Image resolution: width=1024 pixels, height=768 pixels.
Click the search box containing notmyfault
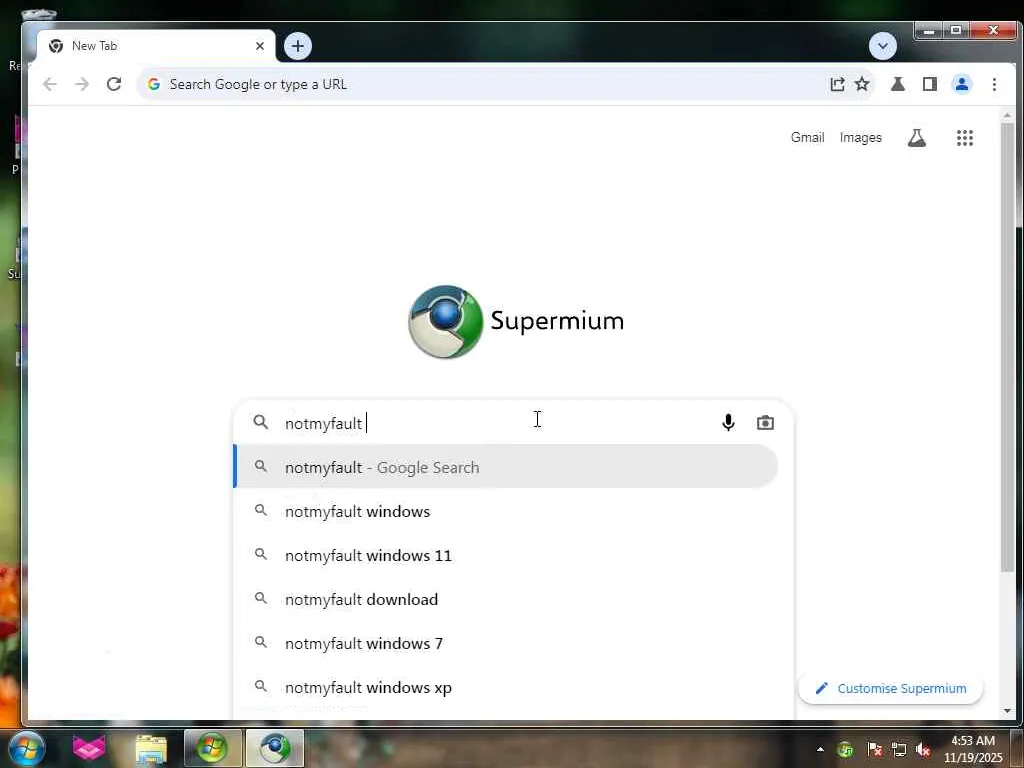tap(513, 423)
